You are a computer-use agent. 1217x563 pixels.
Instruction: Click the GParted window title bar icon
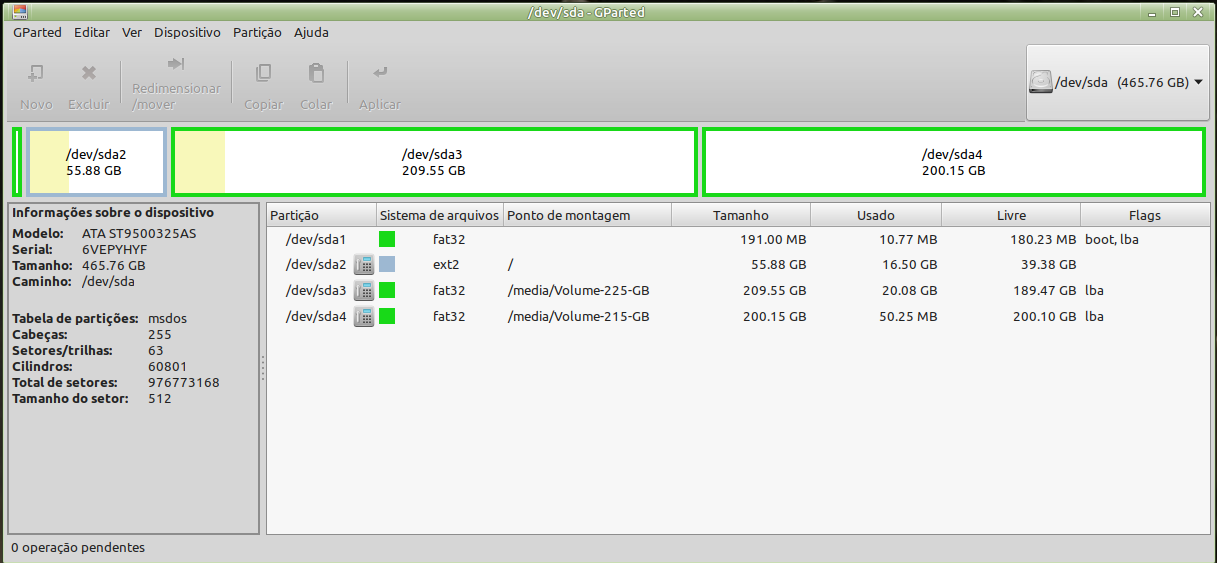click(19, 12)
